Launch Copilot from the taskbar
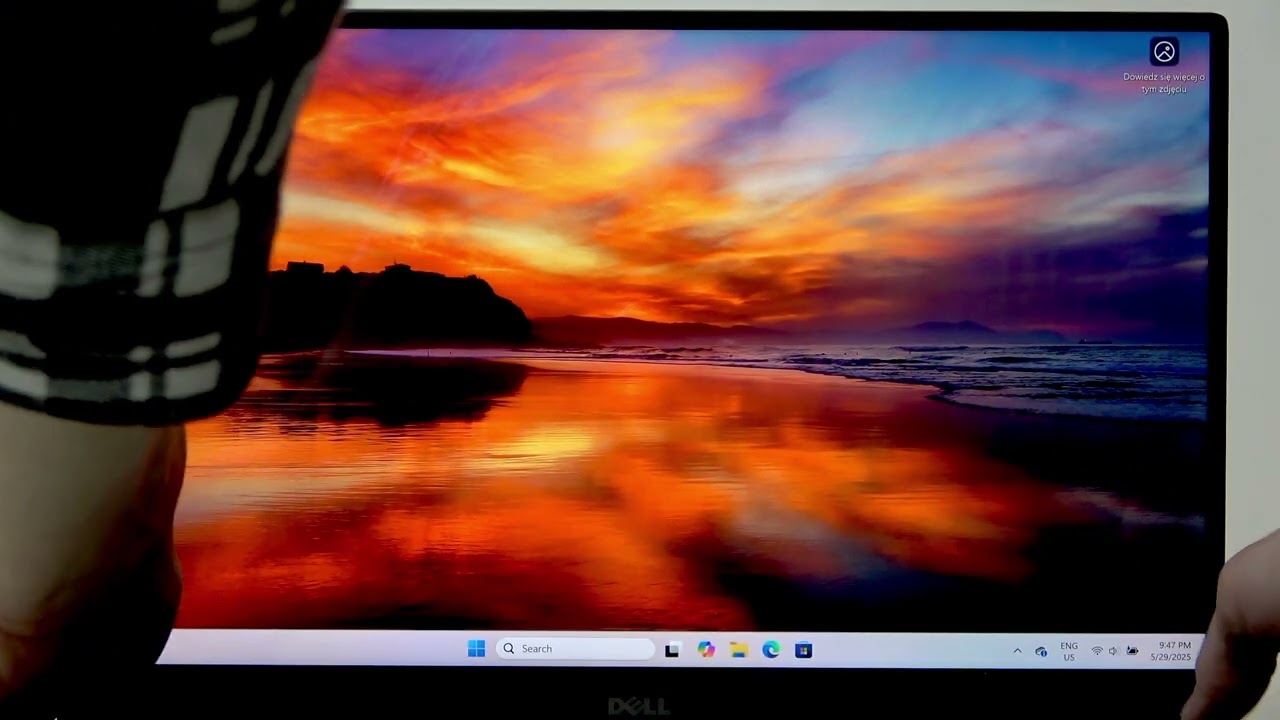Image resolution: width=1280 pixels, height=720 pixels. [706, 650]
